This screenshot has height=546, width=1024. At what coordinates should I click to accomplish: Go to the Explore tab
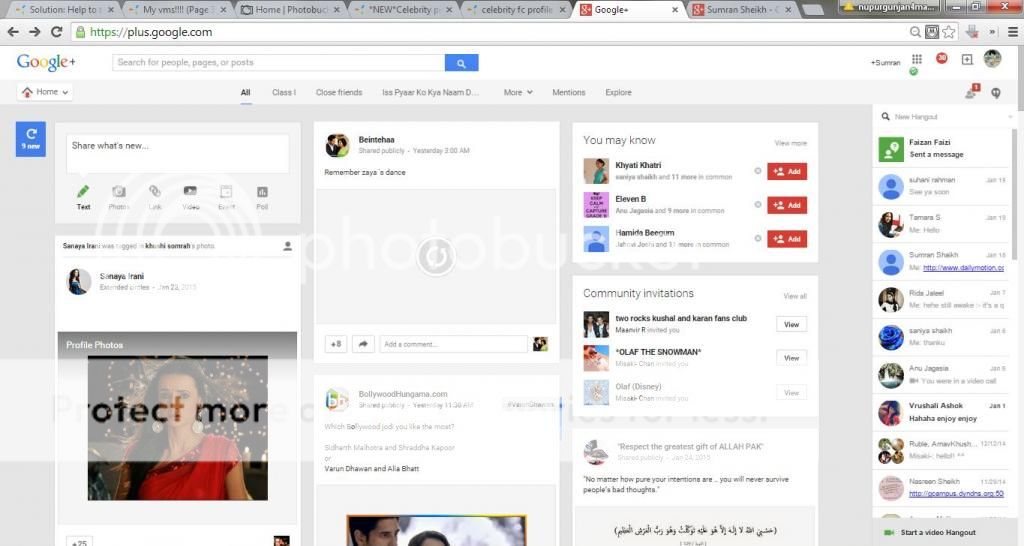pos(618,93)
